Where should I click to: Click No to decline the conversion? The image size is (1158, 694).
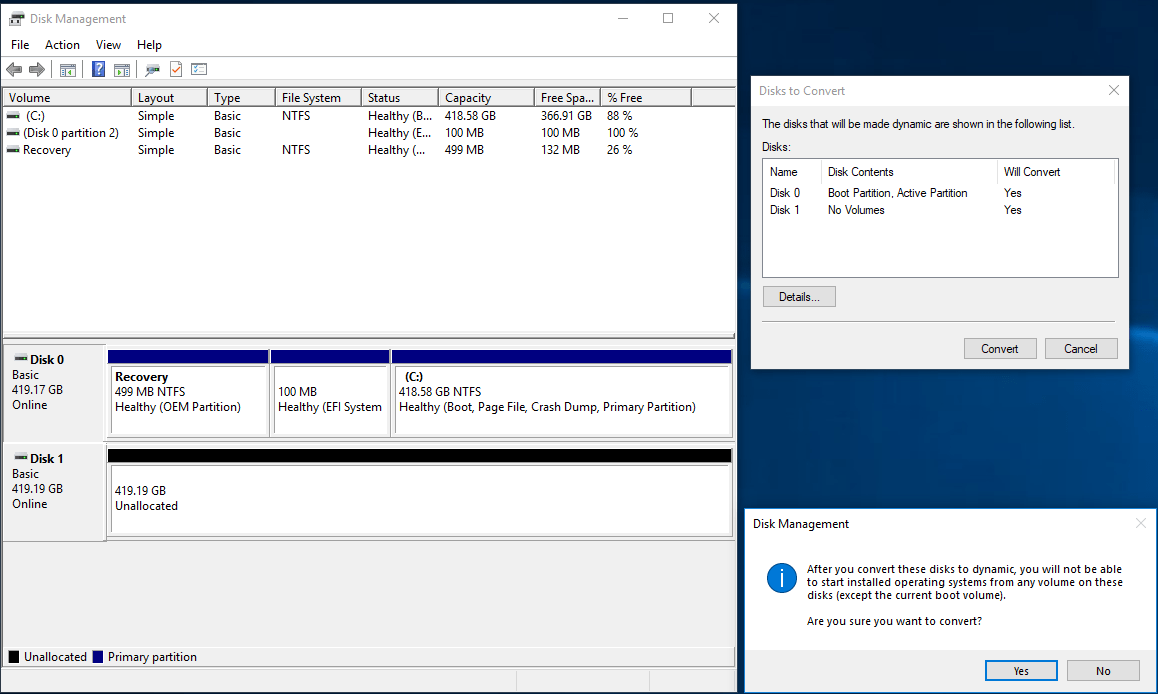pos(1103,670)
